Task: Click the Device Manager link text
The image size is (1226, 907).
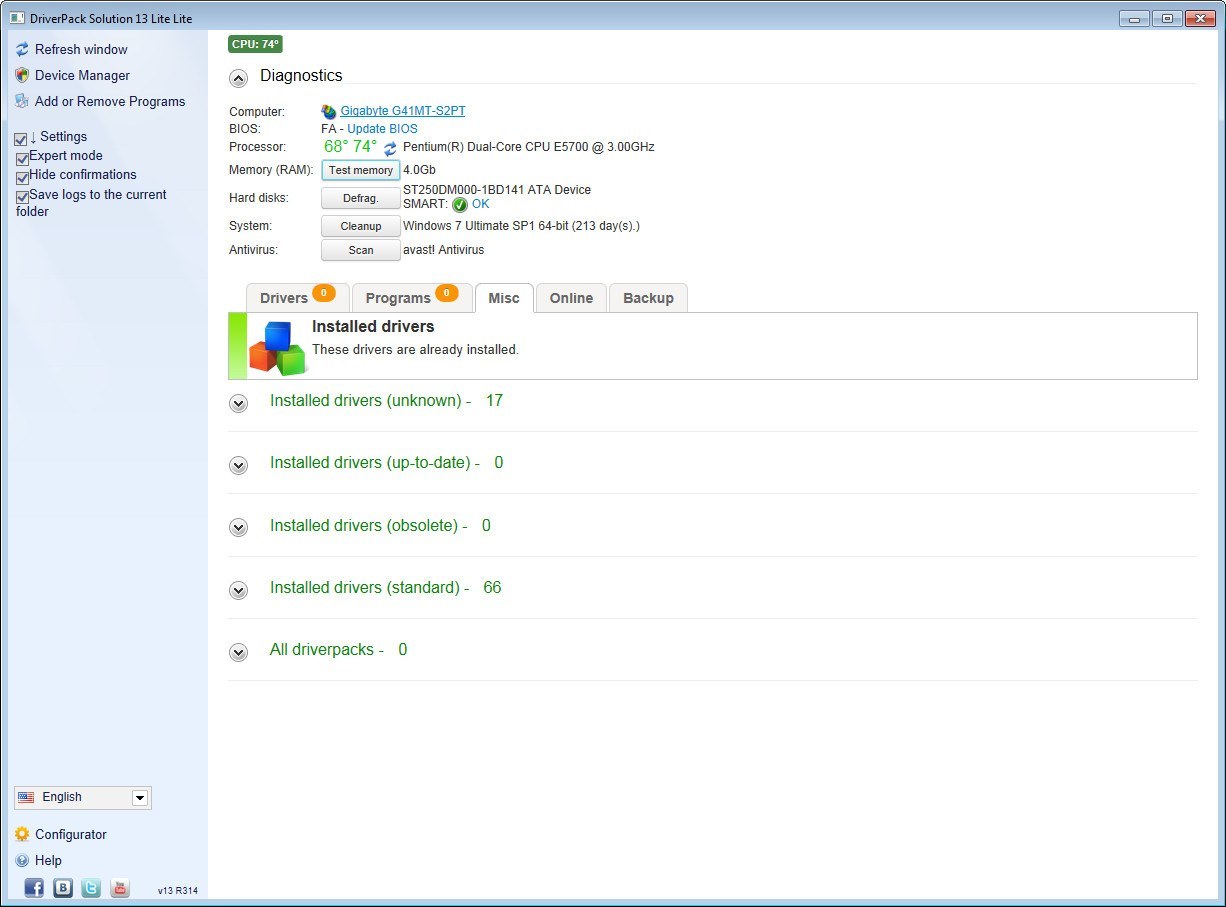Action: pyautogui.click(x=82, y=75)
